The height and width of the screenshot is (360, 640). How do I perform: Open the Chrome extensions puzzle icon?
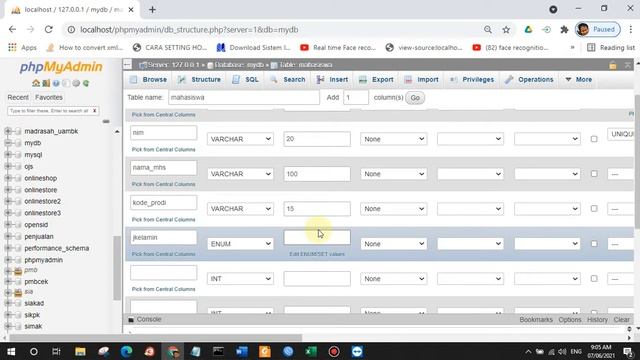(x=564, y=29)
